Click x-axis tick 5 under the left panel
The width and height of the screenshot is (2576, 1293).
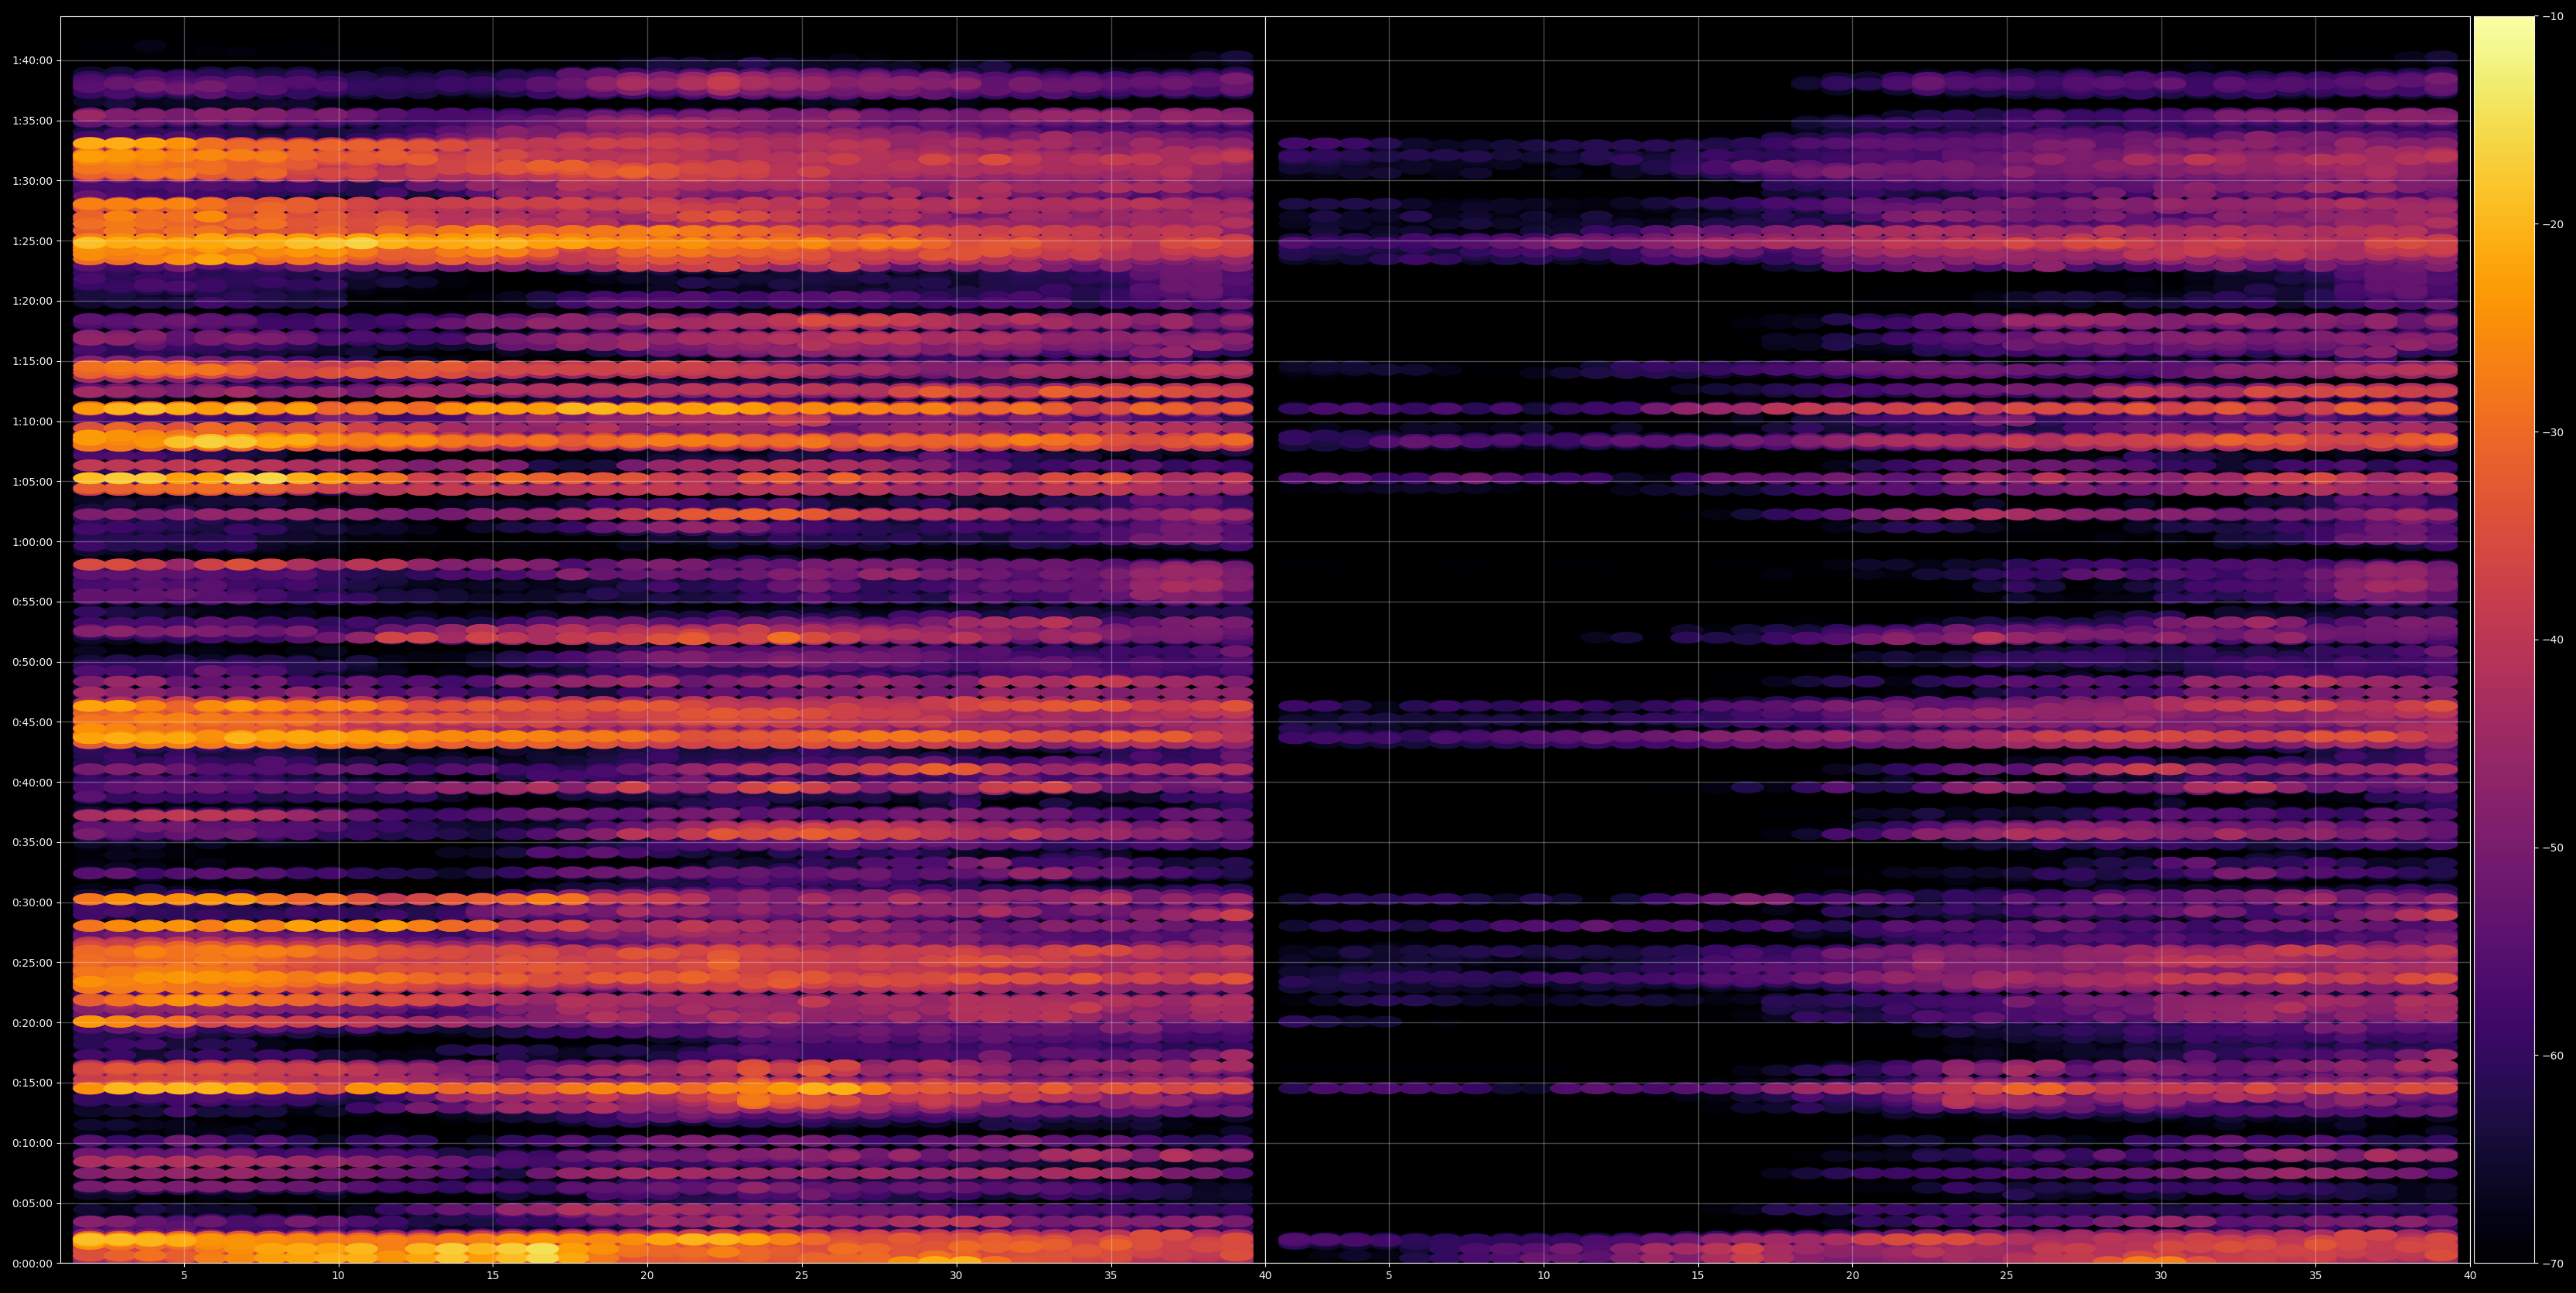click(184, 1276)
